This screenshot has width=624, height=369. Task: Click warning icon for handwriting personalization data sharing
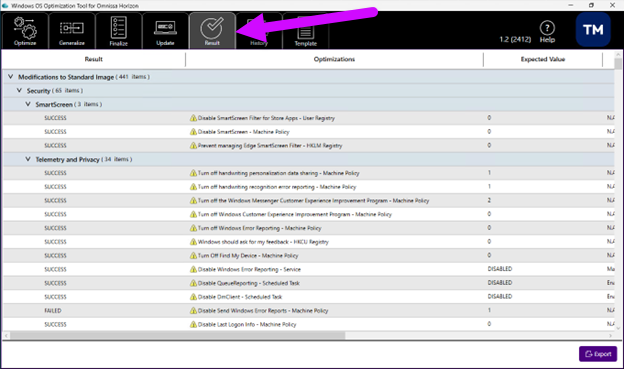(193, 173)
